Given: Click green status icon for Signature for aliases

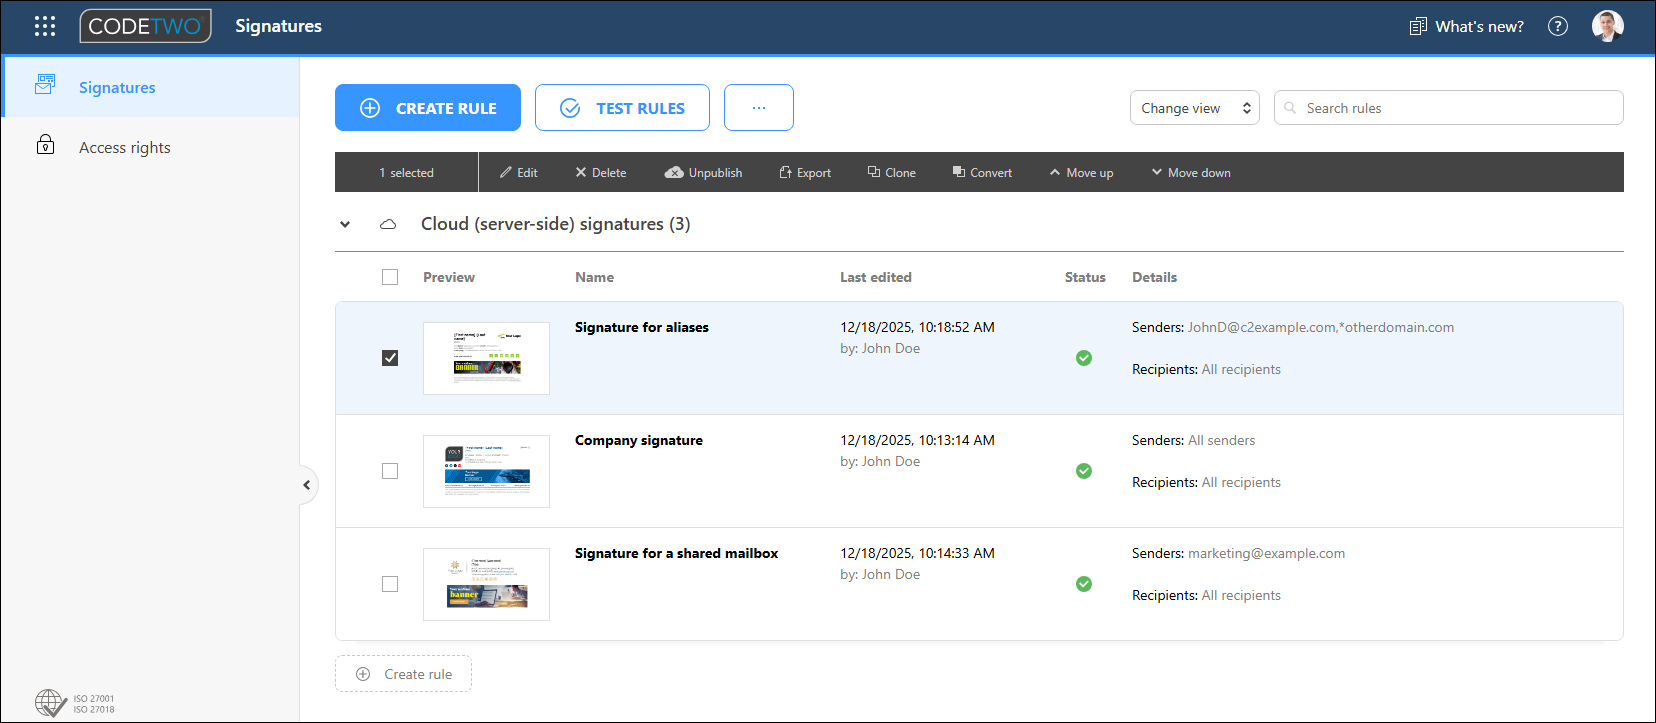Looking at the screenshot, I should (x=1084, y=358).
